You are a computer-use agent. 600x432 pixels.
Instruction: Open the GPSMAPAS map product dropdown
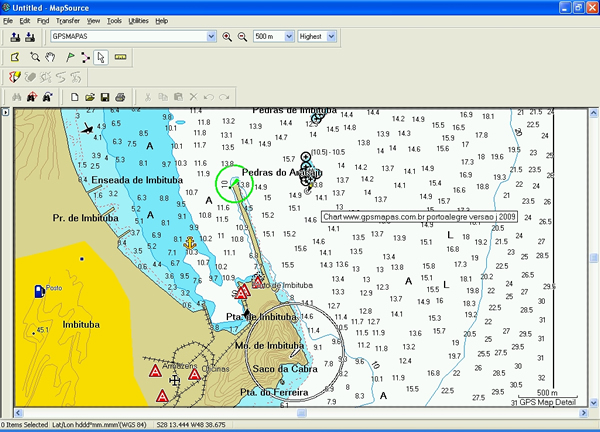point(212,37)
